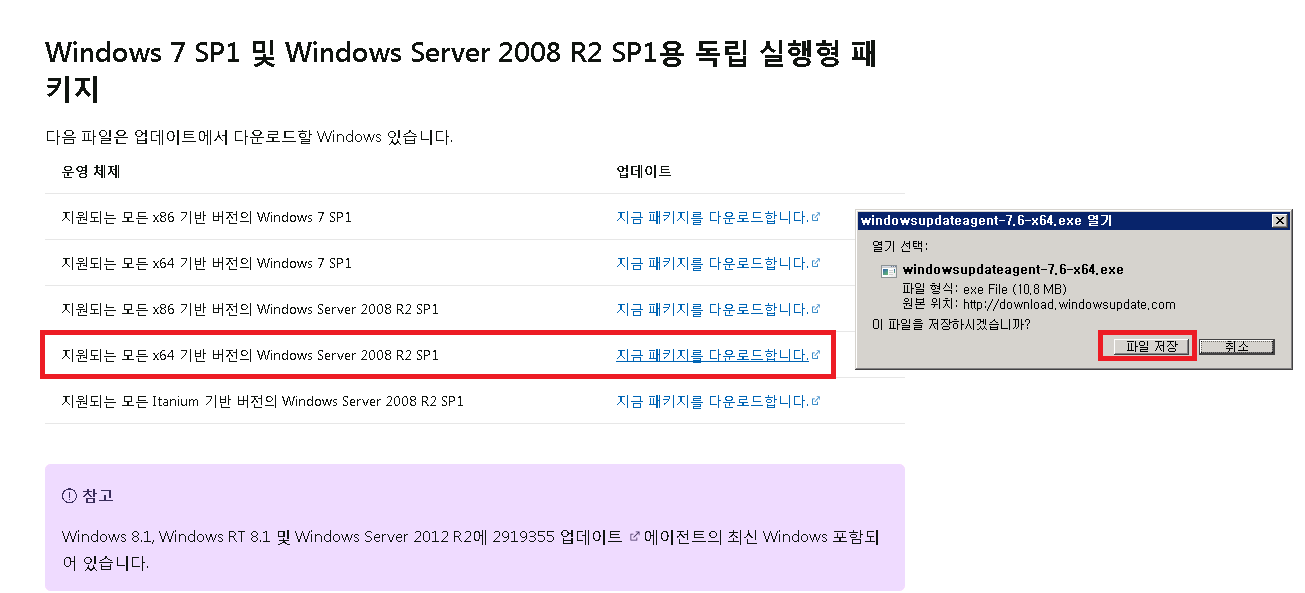Viewport: 1305px width, 593px height.
Task: Click the page heading about 독립 실행형 패키지
Action: (462, 71)
